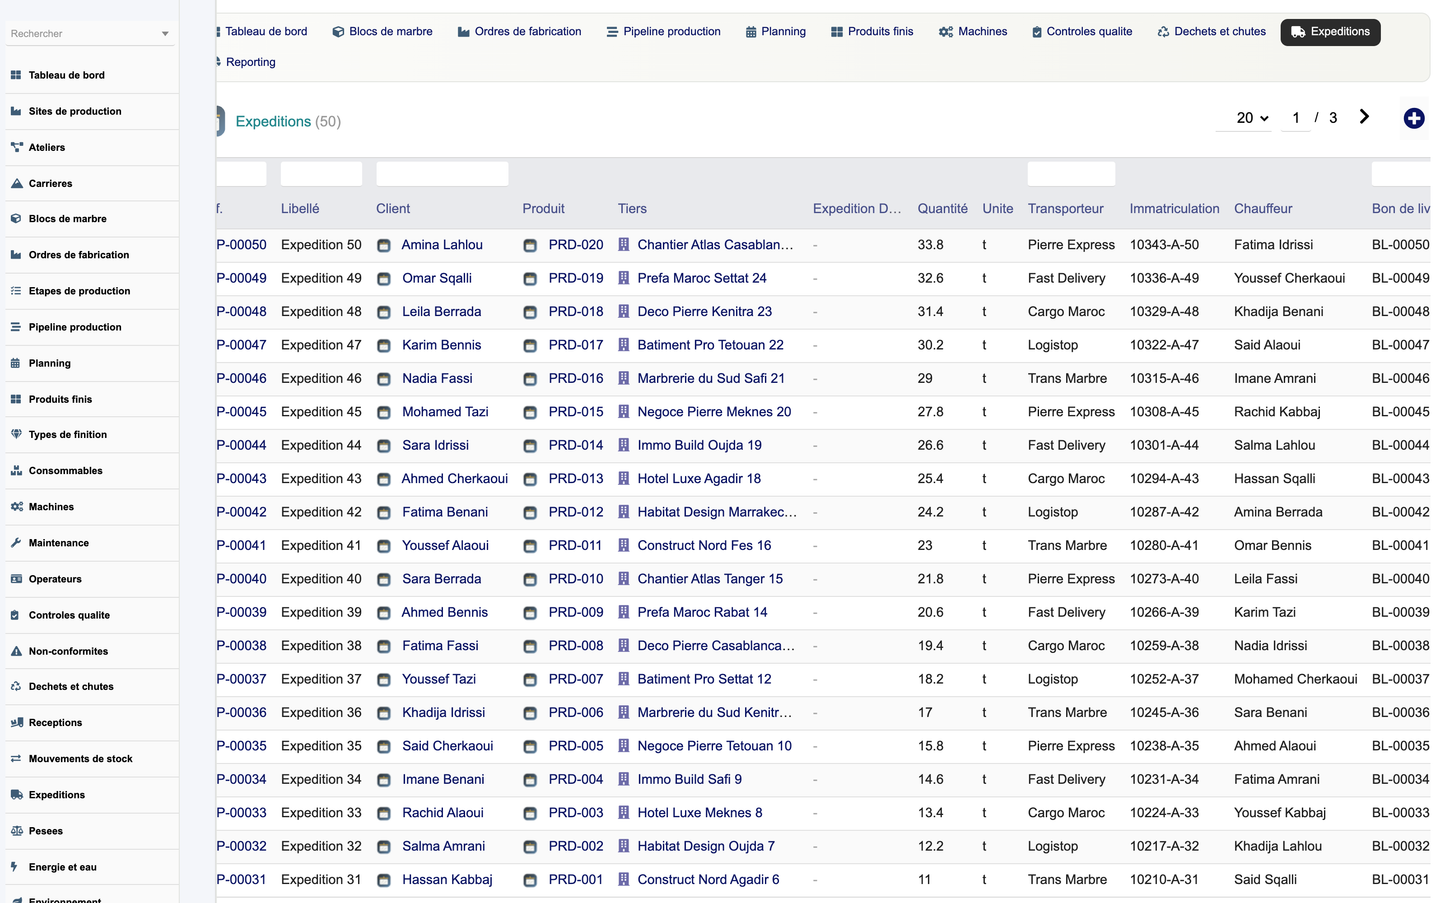Switch to Pipeline production tab

(663, 32)
